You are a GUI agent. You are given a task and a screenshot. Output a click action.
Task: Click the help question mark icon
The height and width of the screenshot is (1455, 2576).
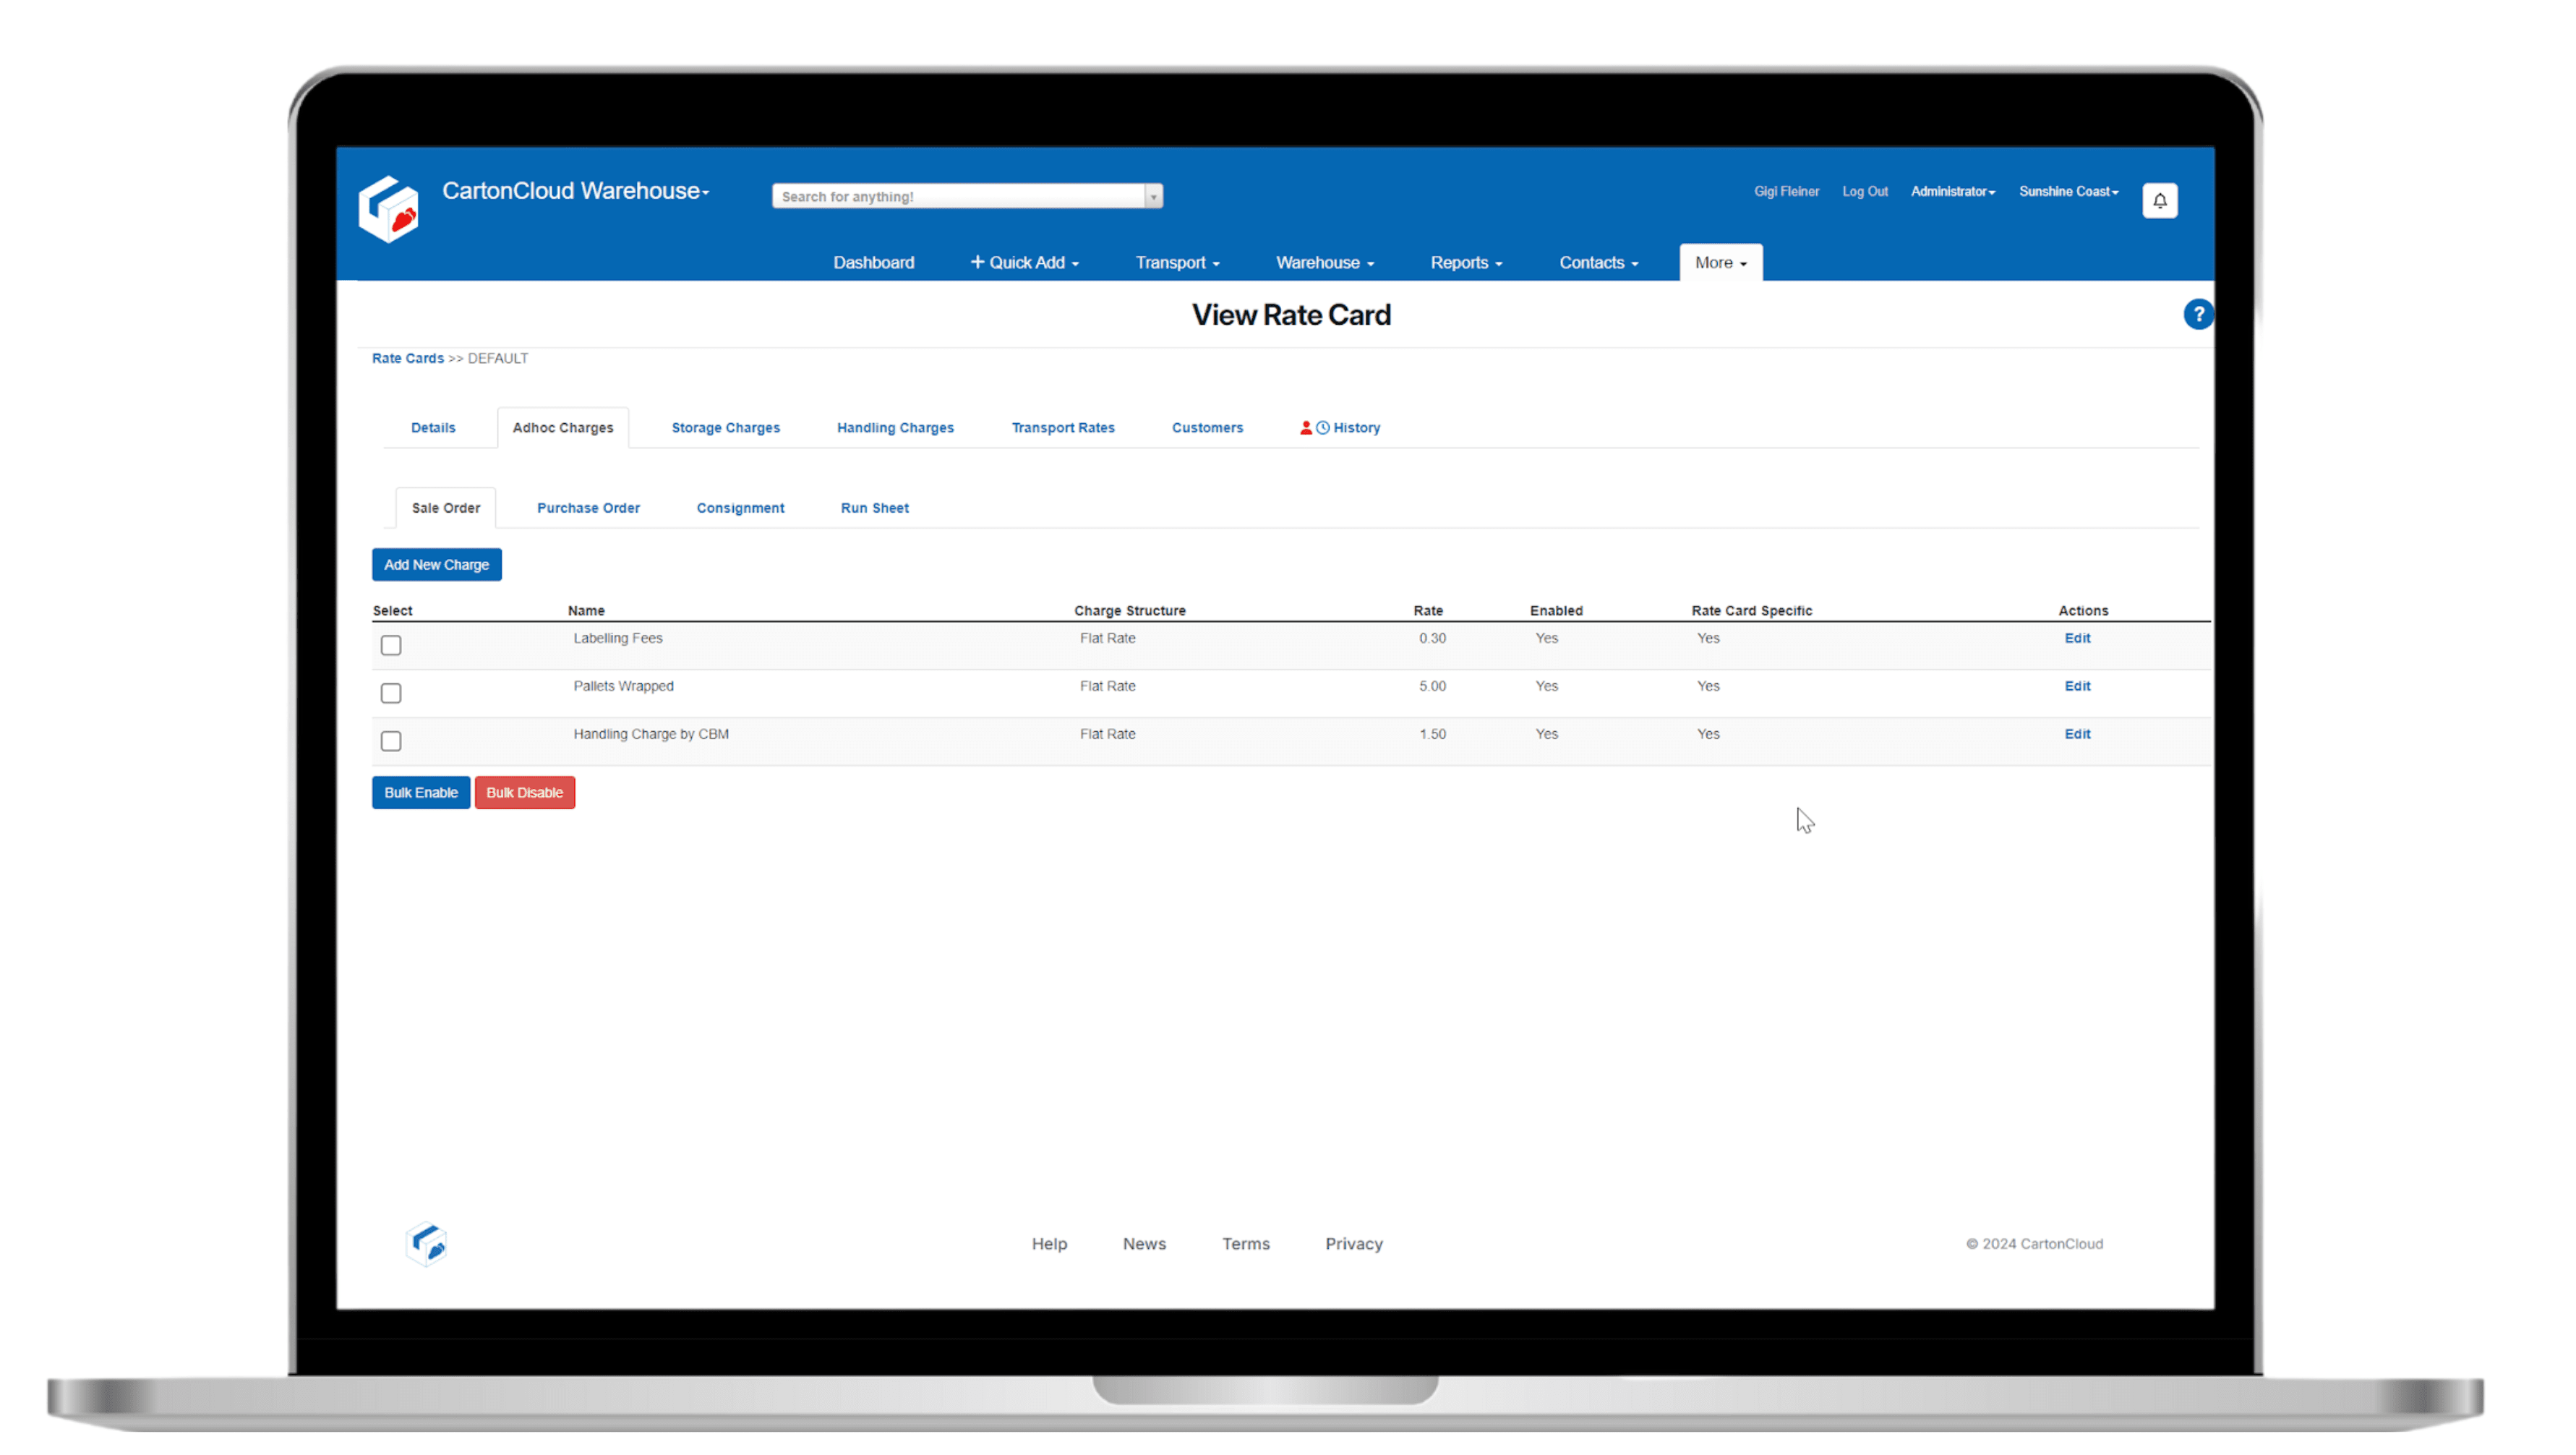click(2199, 314)
